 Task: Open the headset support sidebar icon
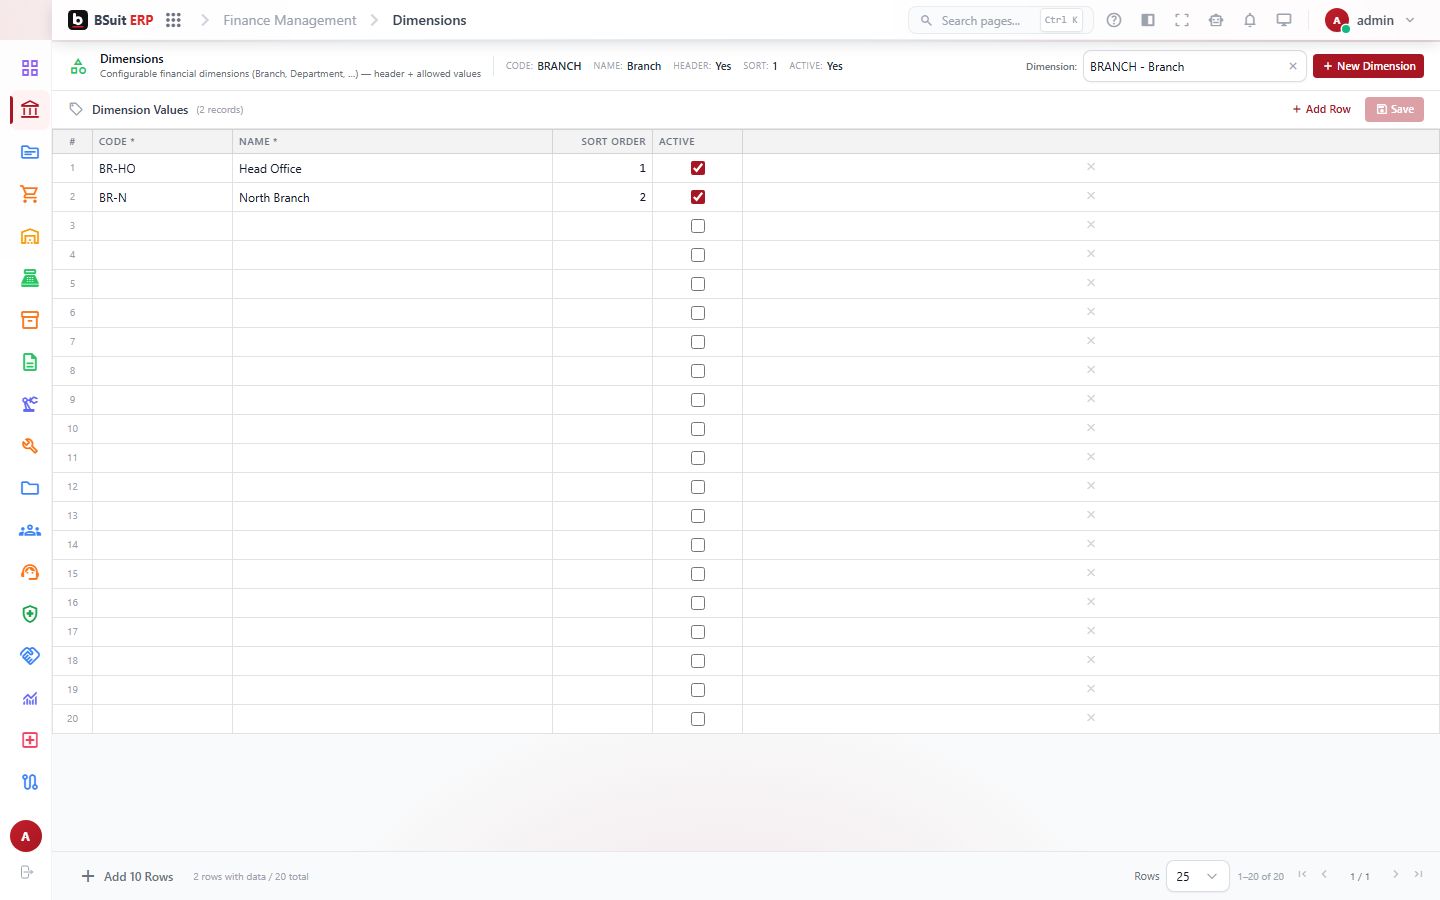[x=30, y=572]
